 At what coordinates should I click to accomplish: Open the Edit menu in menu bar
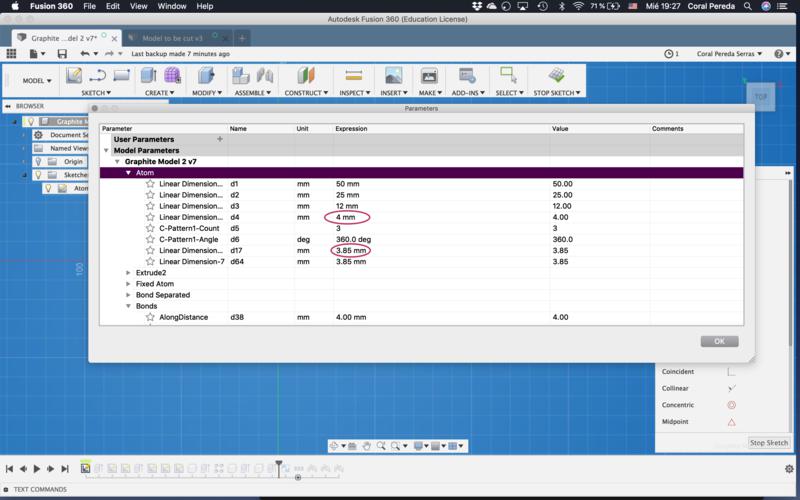[113, 6]
